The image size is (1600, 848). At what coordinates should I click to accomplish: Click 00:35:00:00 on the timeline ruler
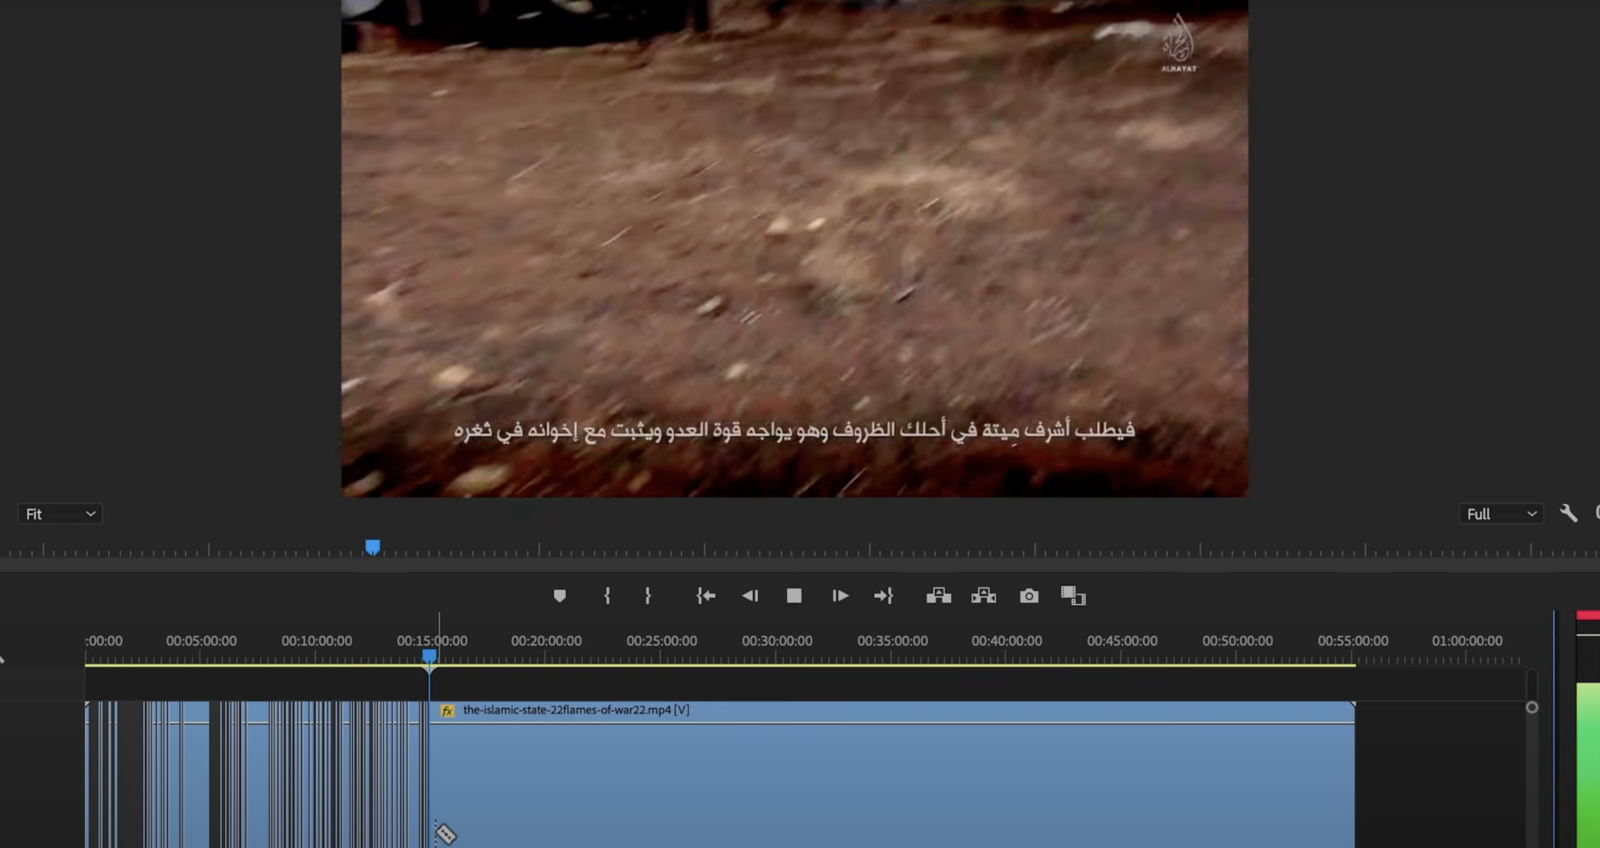click(x=892, y=641)
